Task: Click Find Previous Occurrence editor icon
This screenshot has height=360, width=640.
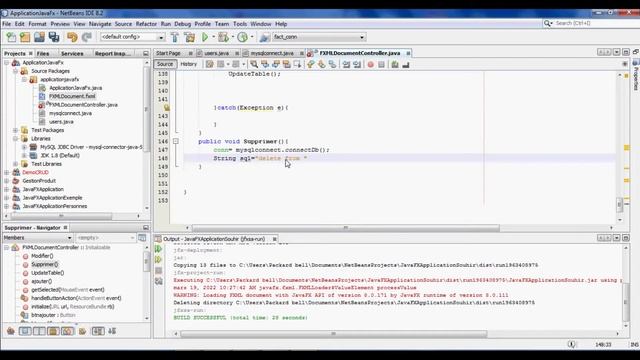Action: tap(265, 64)
